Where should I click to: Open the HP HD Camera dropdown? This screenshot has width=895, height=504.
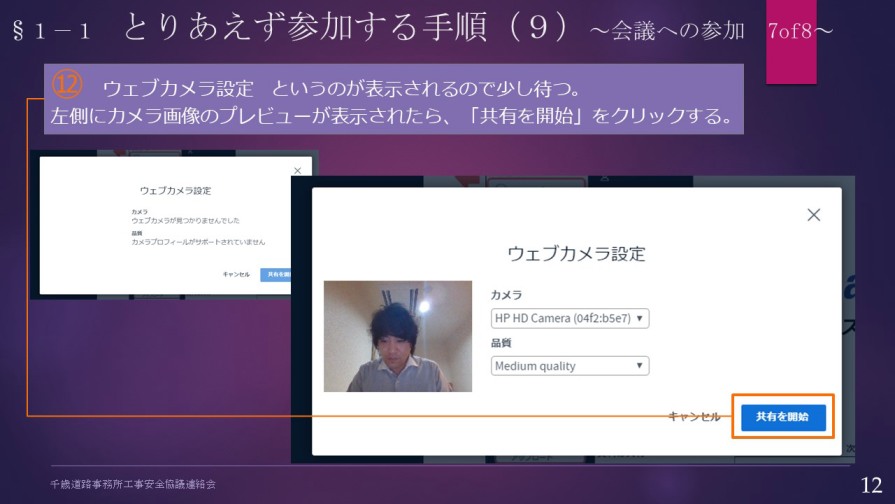pos(570,318)
